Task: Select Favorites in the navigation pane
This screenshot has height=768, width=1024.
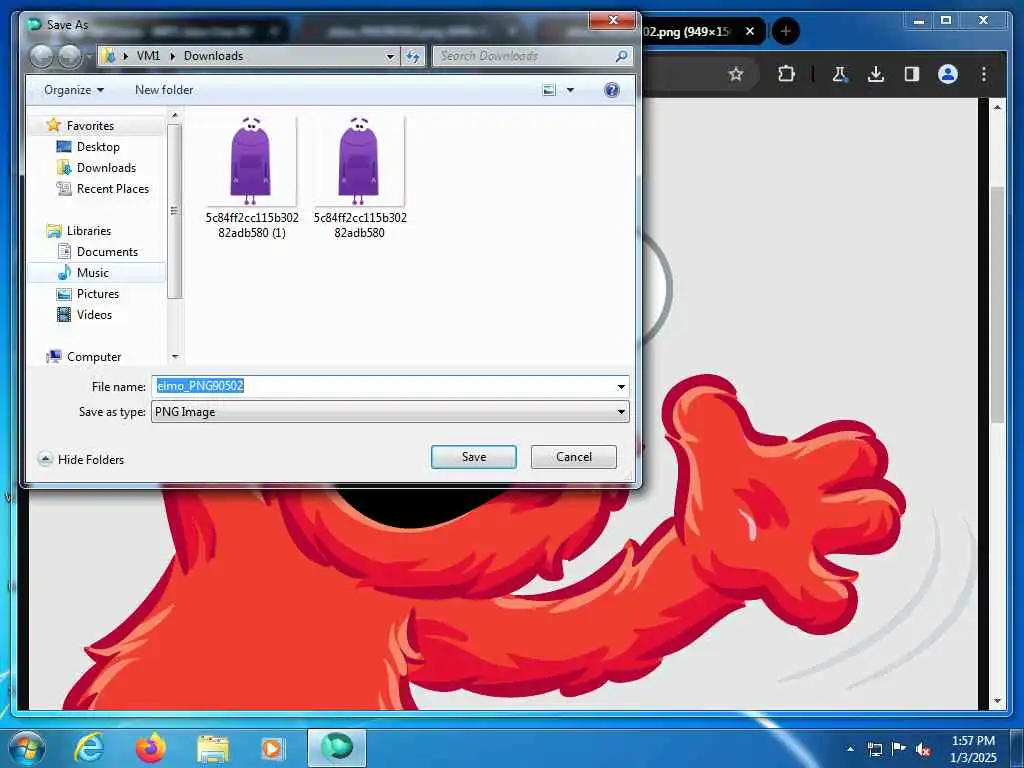Action: point(90,125)
